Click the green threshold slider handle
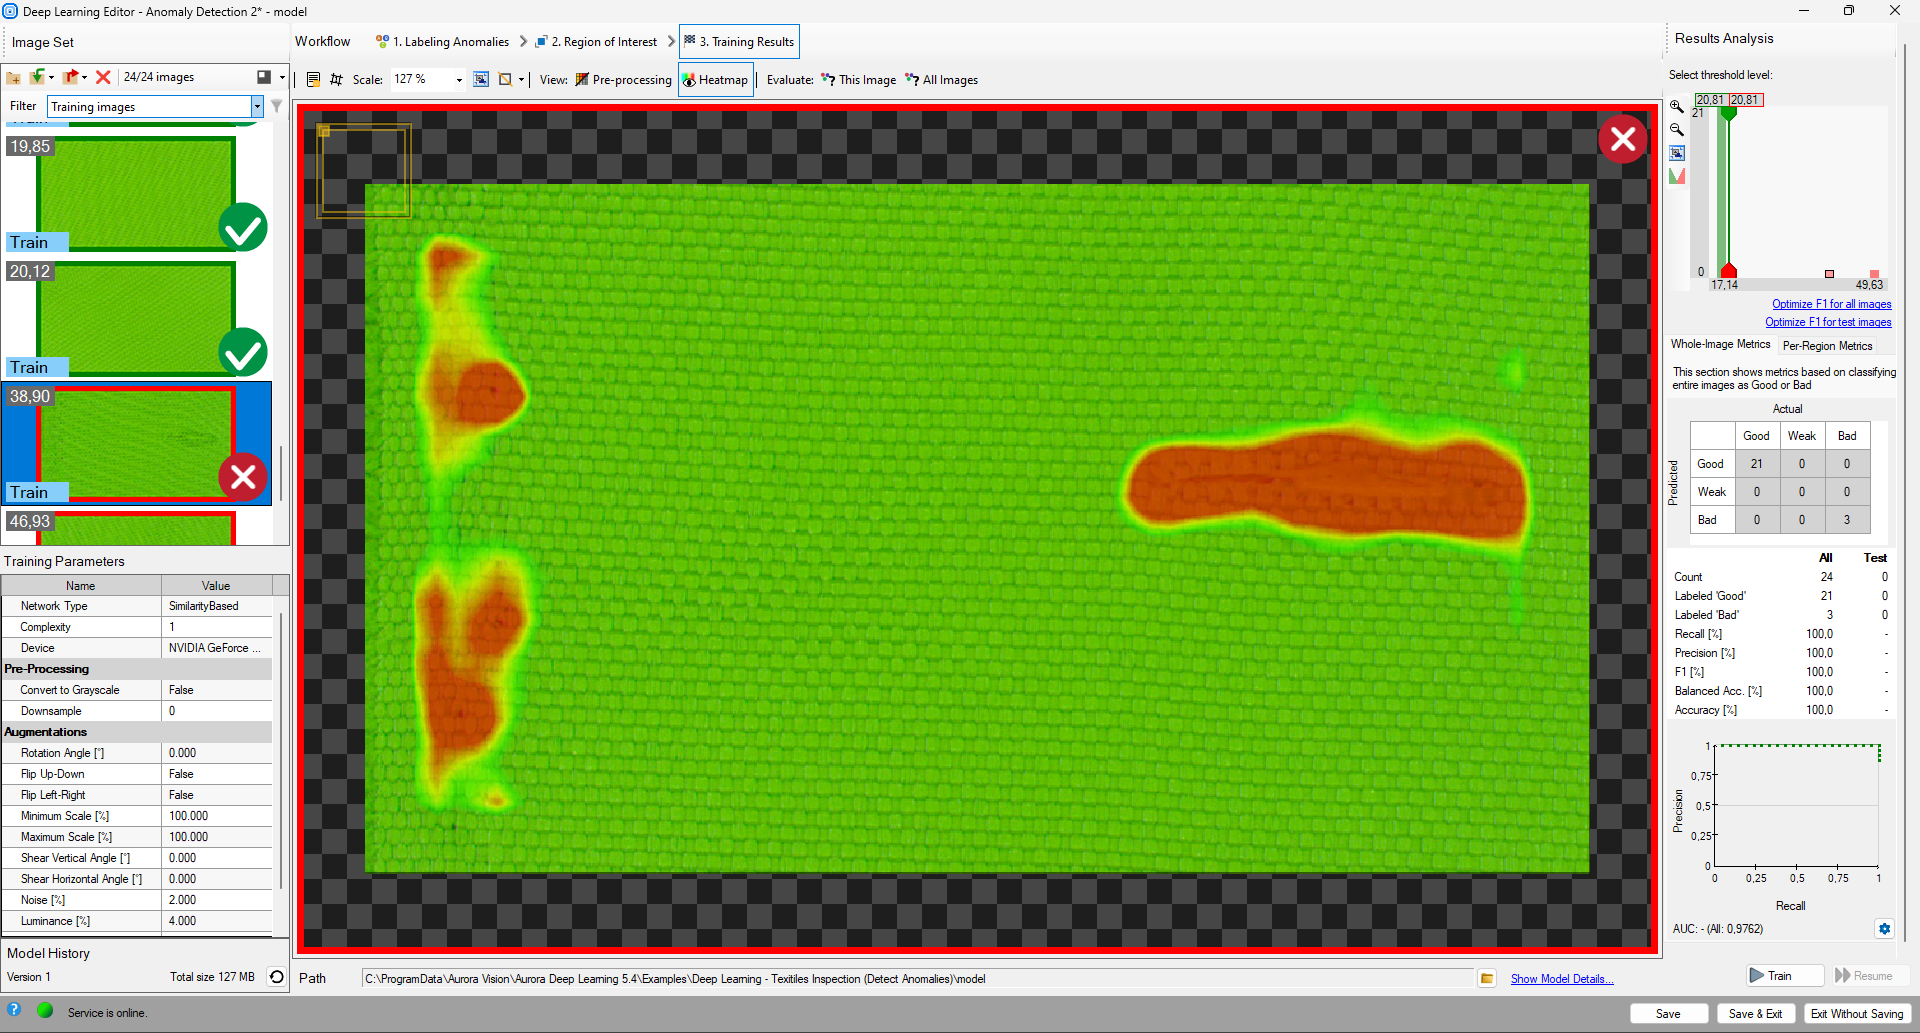 [1728, 113]
